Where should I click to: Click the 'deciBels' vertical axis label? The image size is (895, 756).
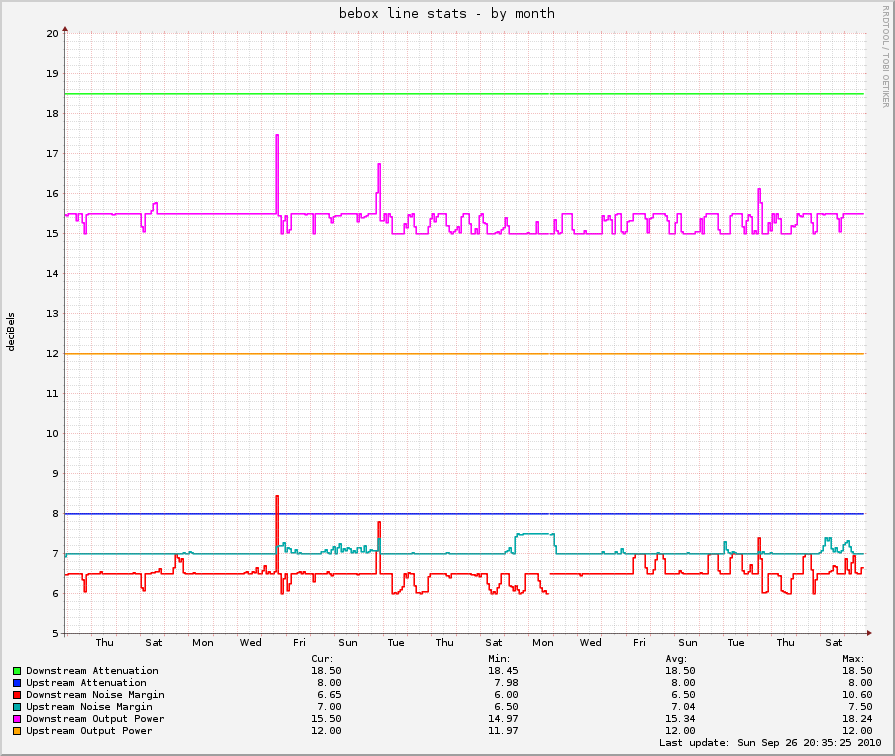[11, 332]
